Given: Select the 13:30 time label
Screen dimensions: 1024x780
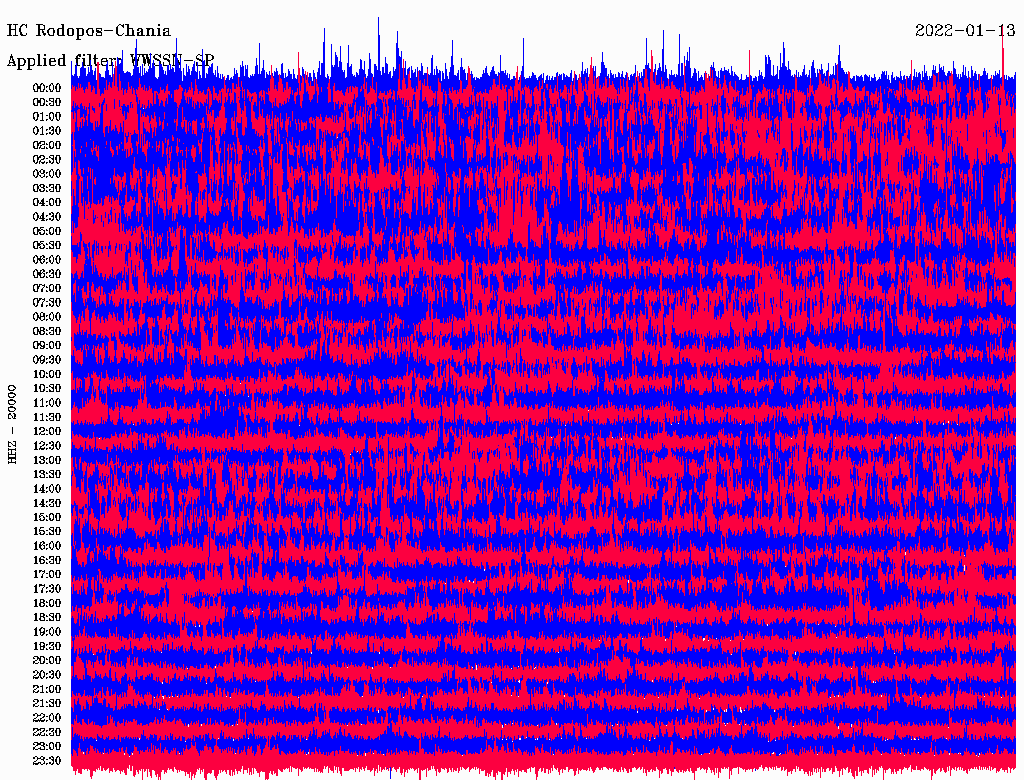Looking at the screenshot, I should click(x=47, y=474).
